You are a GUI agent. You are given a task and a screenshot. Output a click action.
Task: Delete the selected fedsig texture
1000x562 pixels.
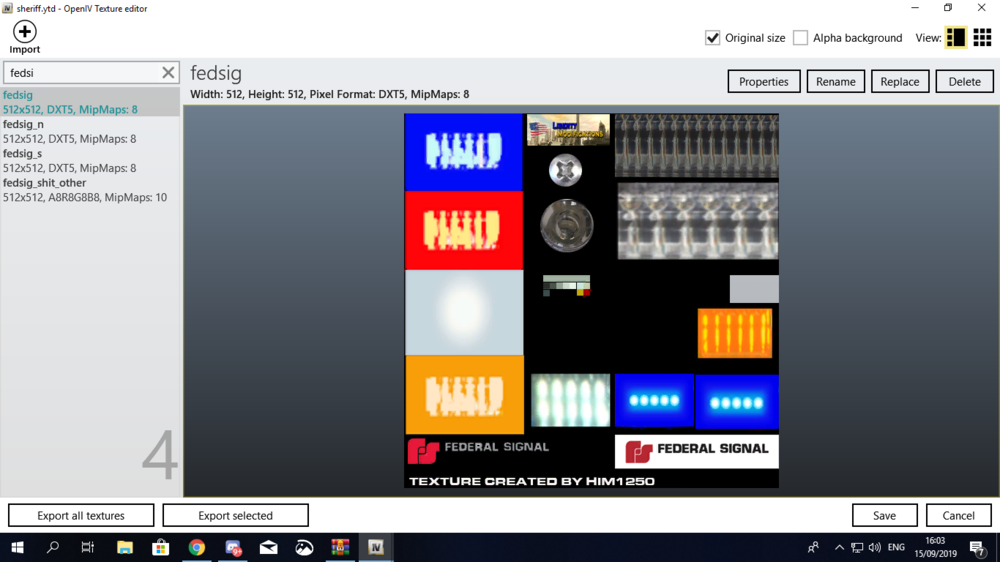point(964,82)
